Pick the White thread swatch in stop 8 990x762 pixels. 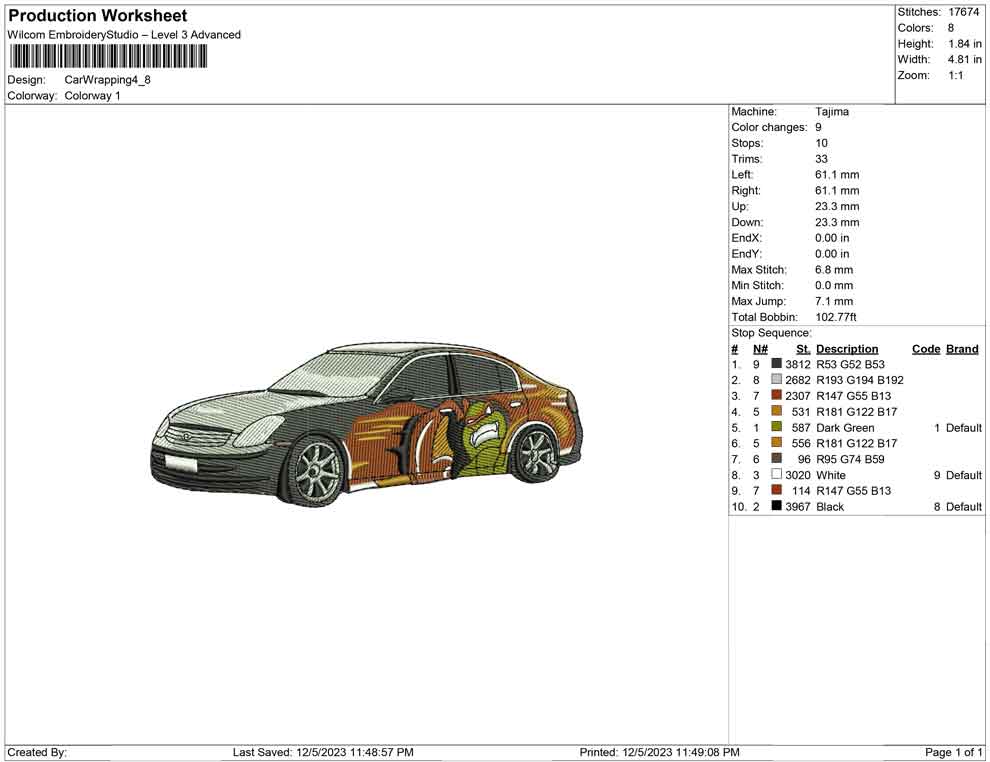point(777,475)
